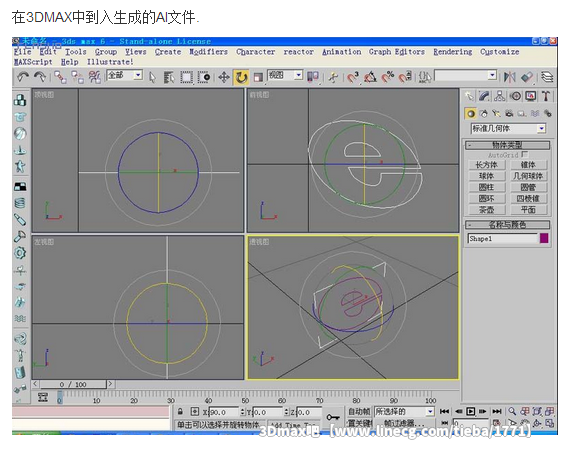Collapse the 物体类型 rollout
Image resolution: width=571 pixels, height=450 pixels.
tap(508, 145)
